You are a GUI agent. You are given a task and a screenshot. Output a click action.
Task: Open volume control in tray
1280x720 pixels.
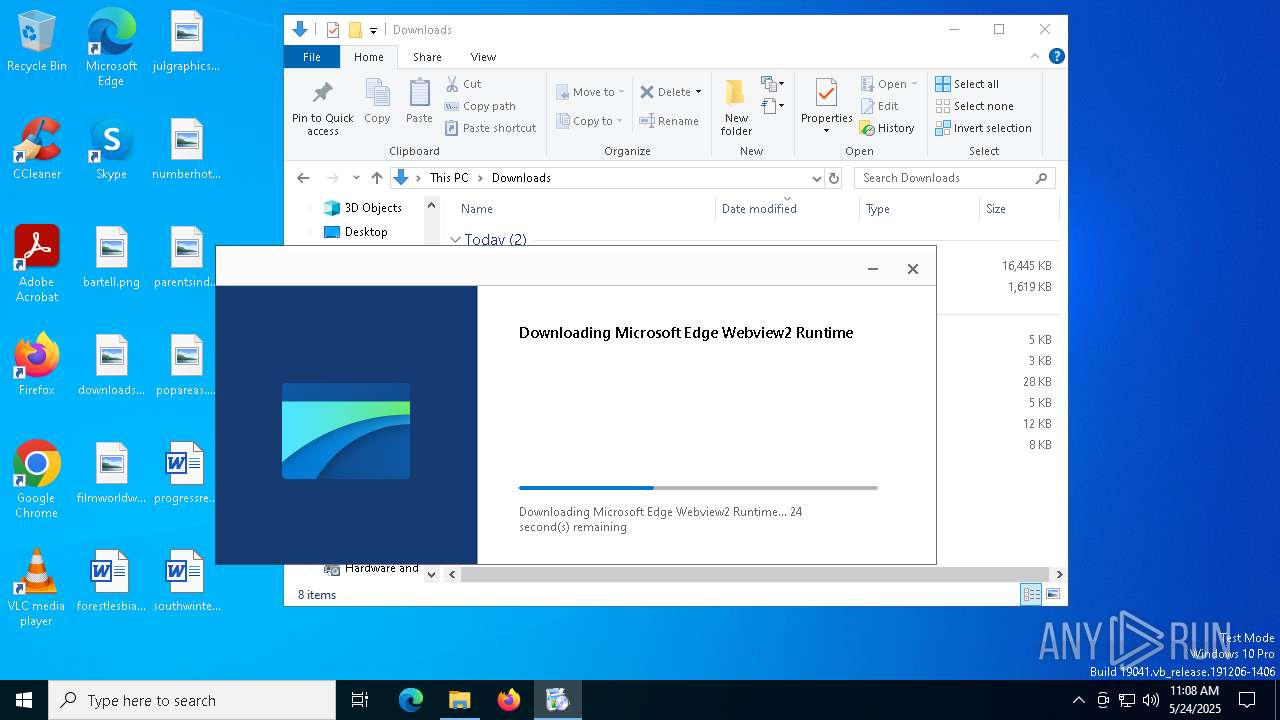click(1151, 700)
